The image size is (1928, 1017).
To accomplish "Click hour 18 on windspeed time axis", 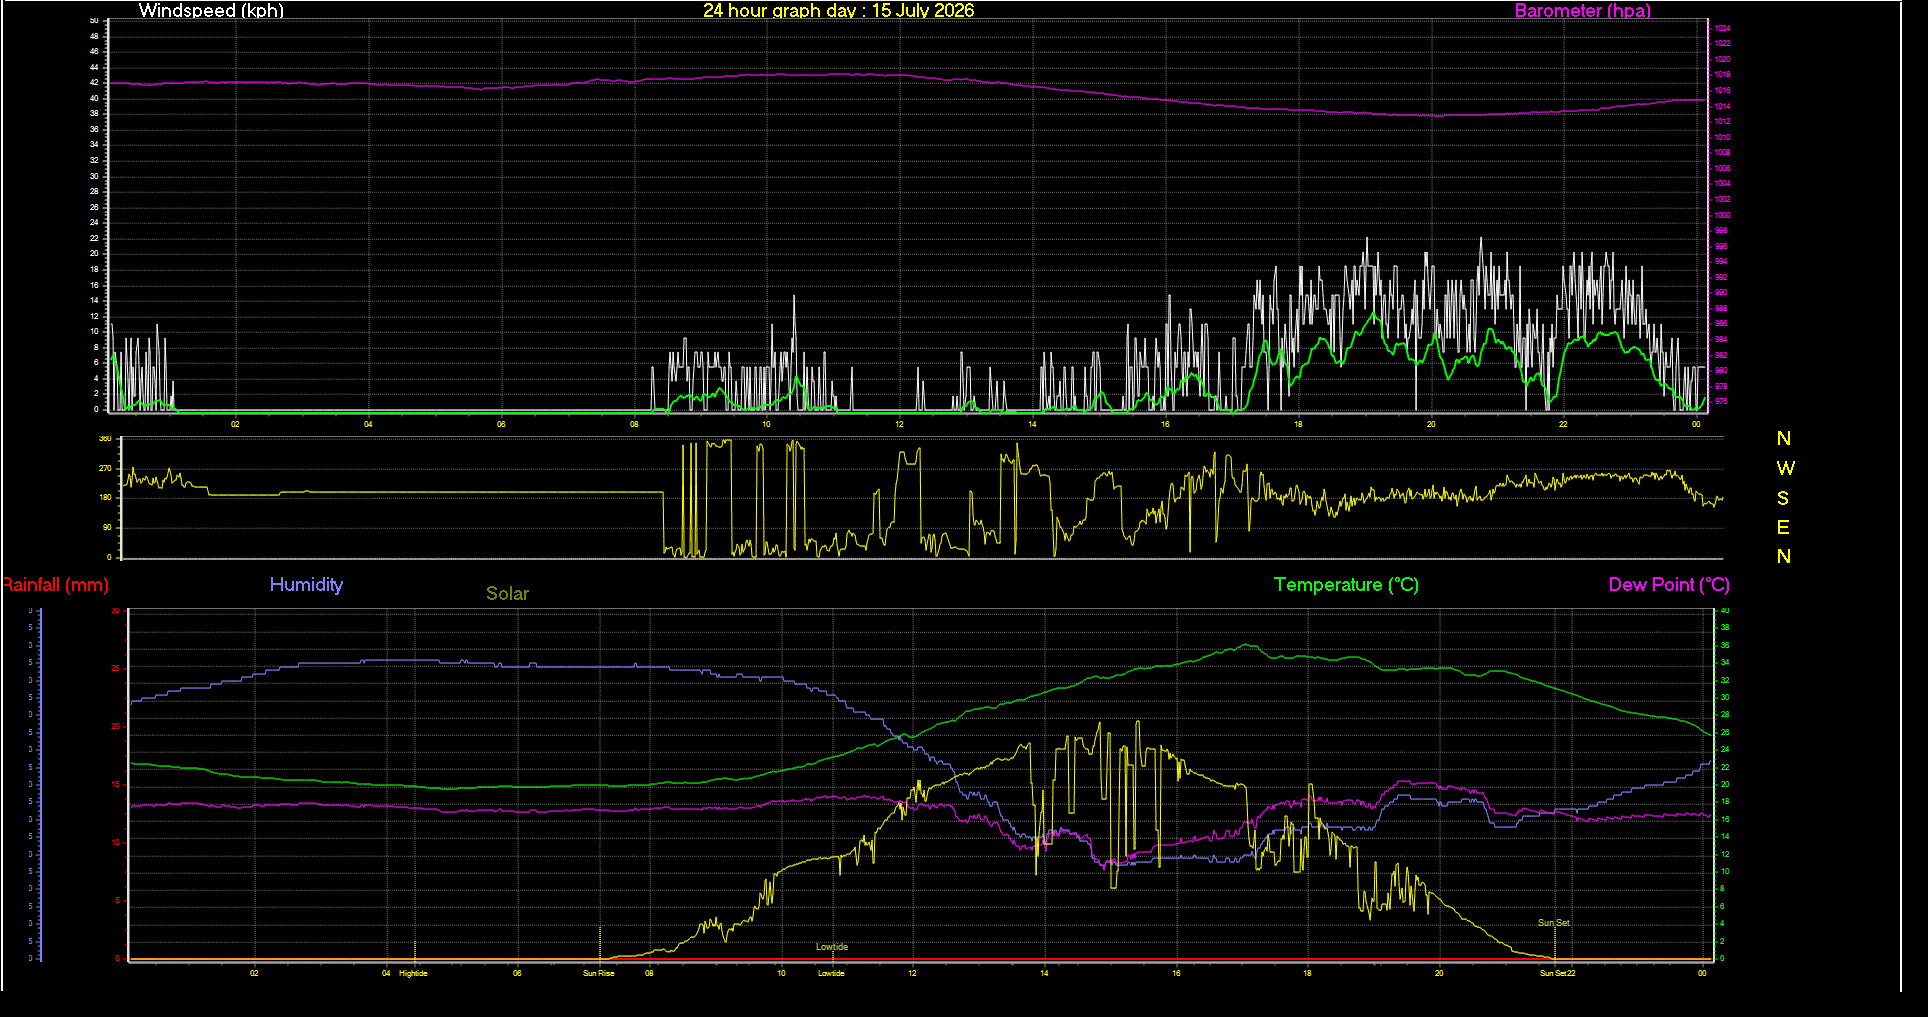I will 1298,425.
